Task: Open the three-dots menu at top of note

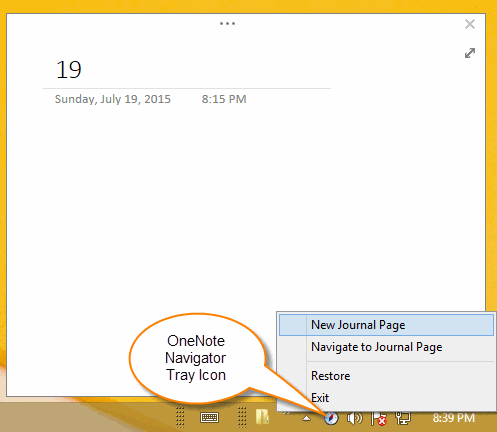Action: pyautogui.click(x=227, y=24)
